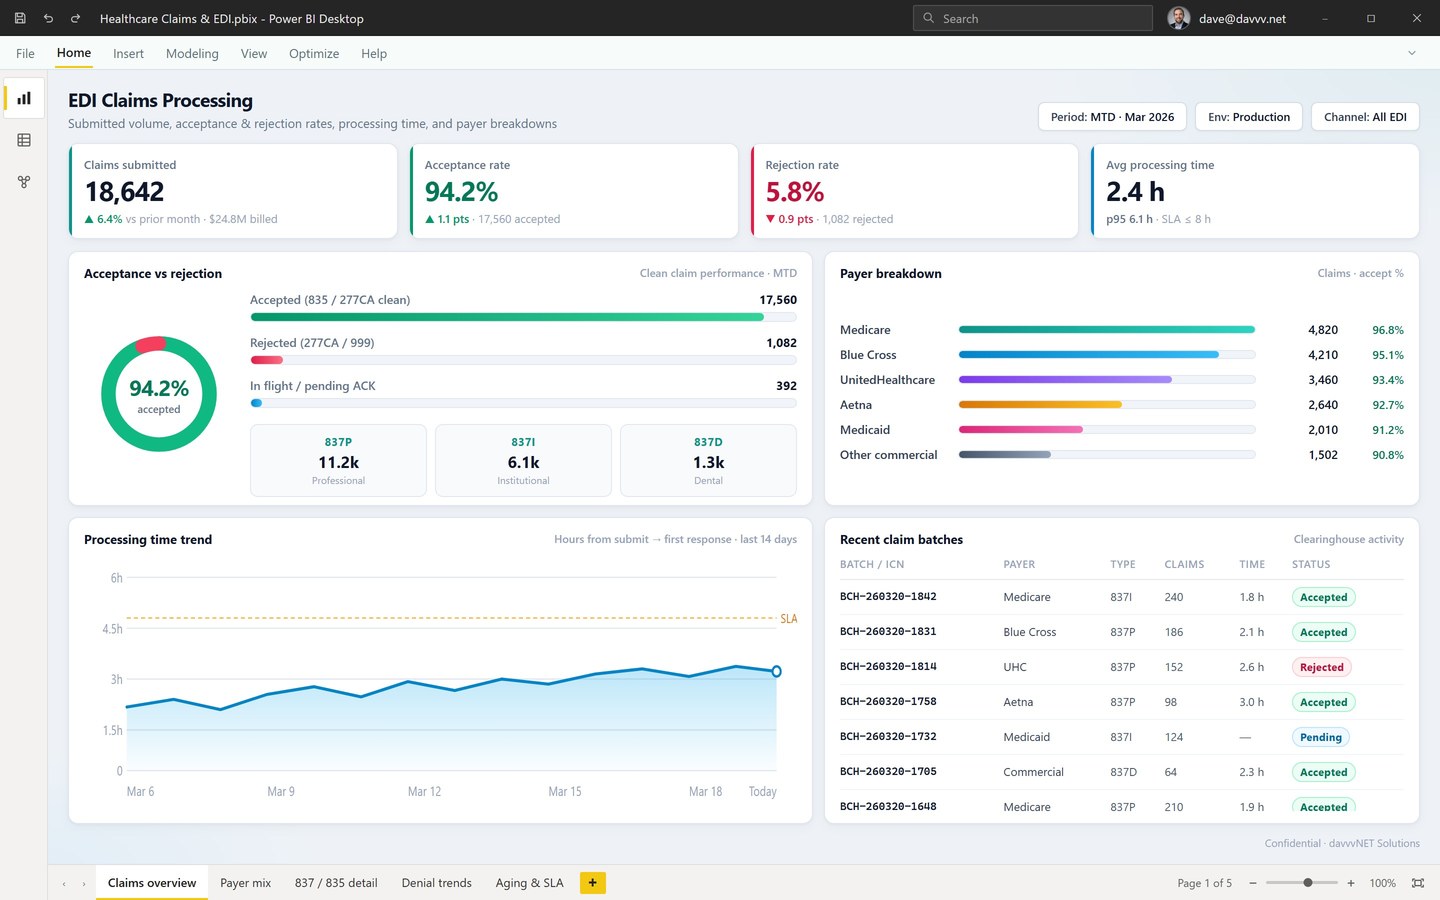
Task: Go to next page tabs arrow
Action: (84, 884)
